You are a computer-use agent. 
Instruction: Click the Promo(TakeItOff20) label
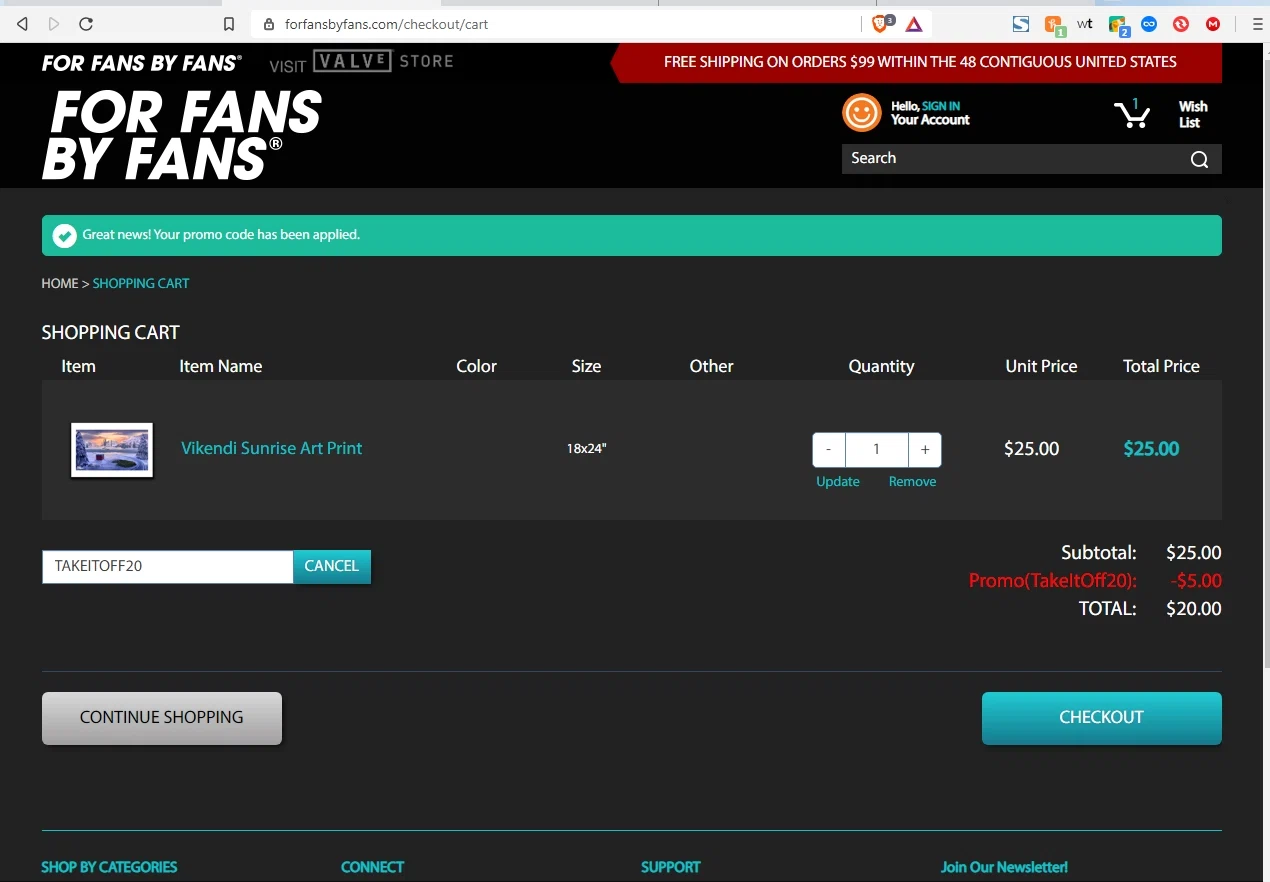1053,580
